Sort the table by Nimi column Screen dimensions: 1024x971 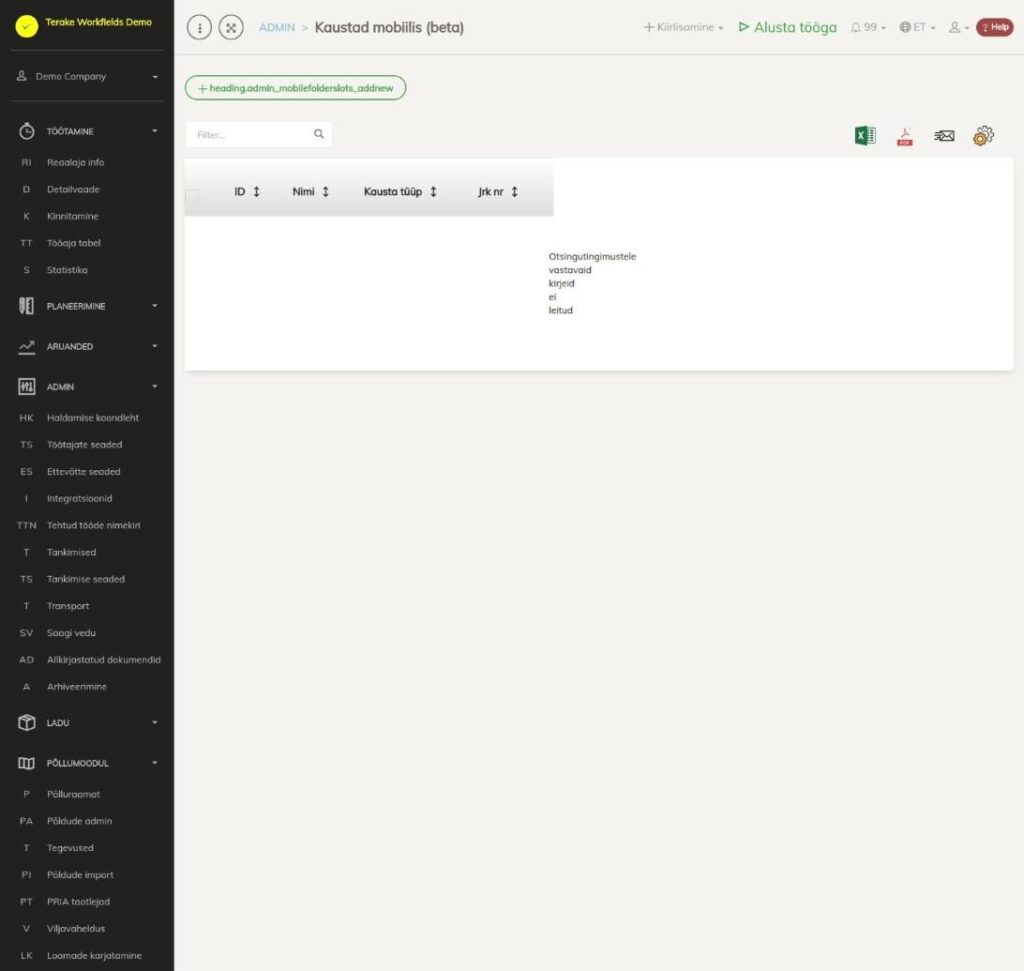(311, 191)
